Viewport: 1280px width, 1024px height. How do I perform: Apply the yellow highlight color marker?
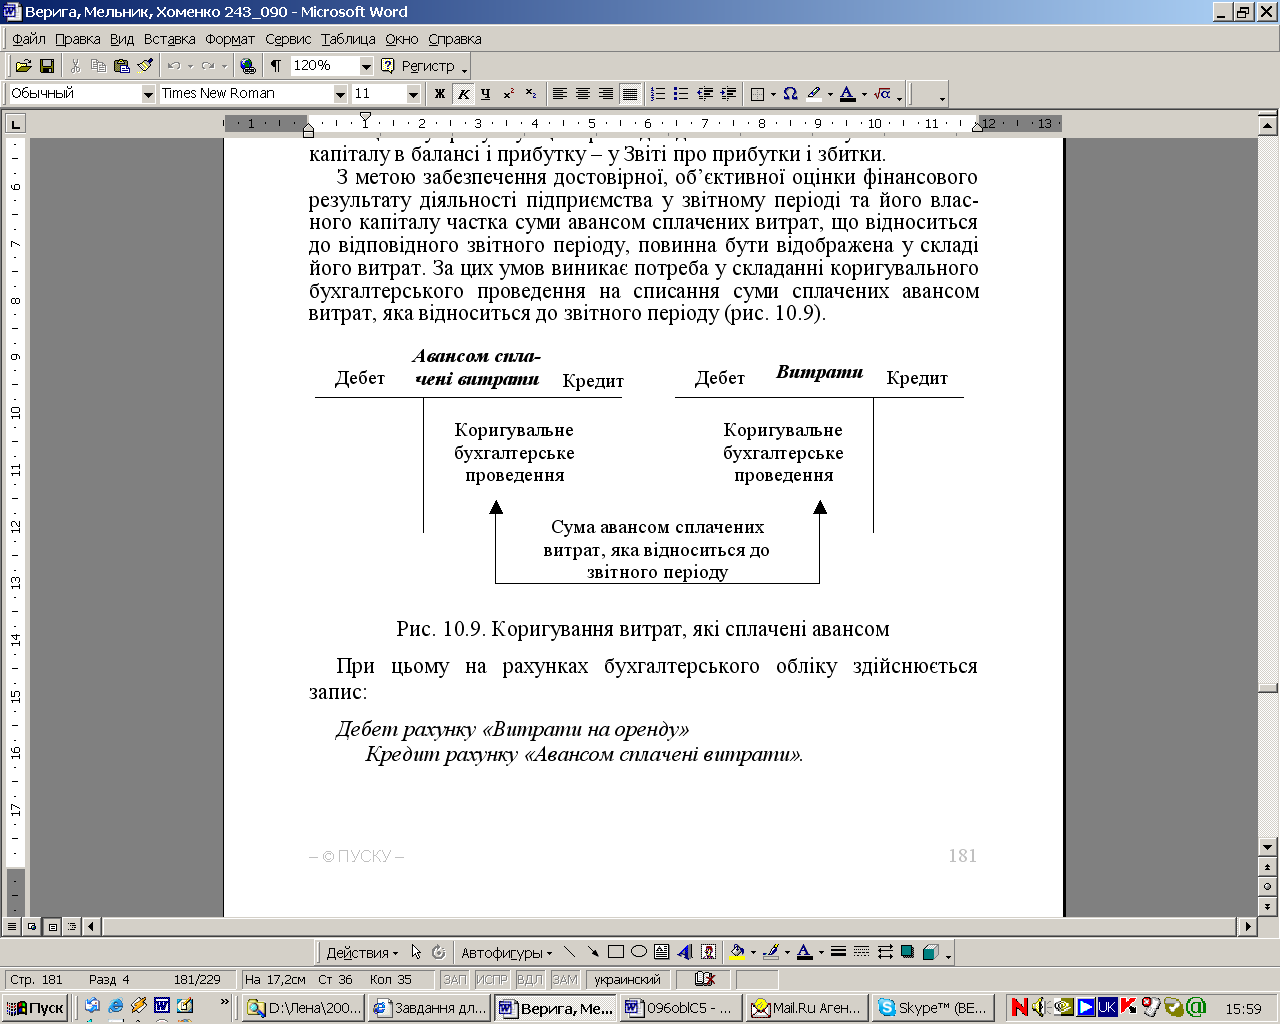coord(814,94)
